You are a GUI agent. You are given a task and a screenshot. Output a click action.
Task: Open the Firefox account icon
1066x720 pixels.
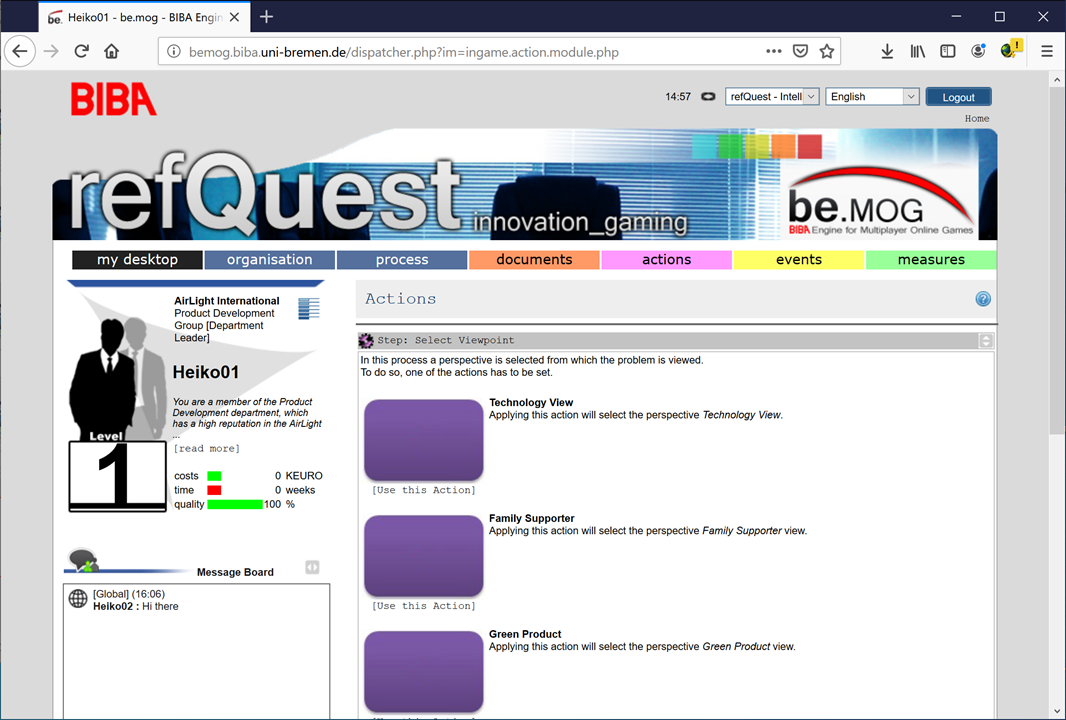click(x=978, y=51)
